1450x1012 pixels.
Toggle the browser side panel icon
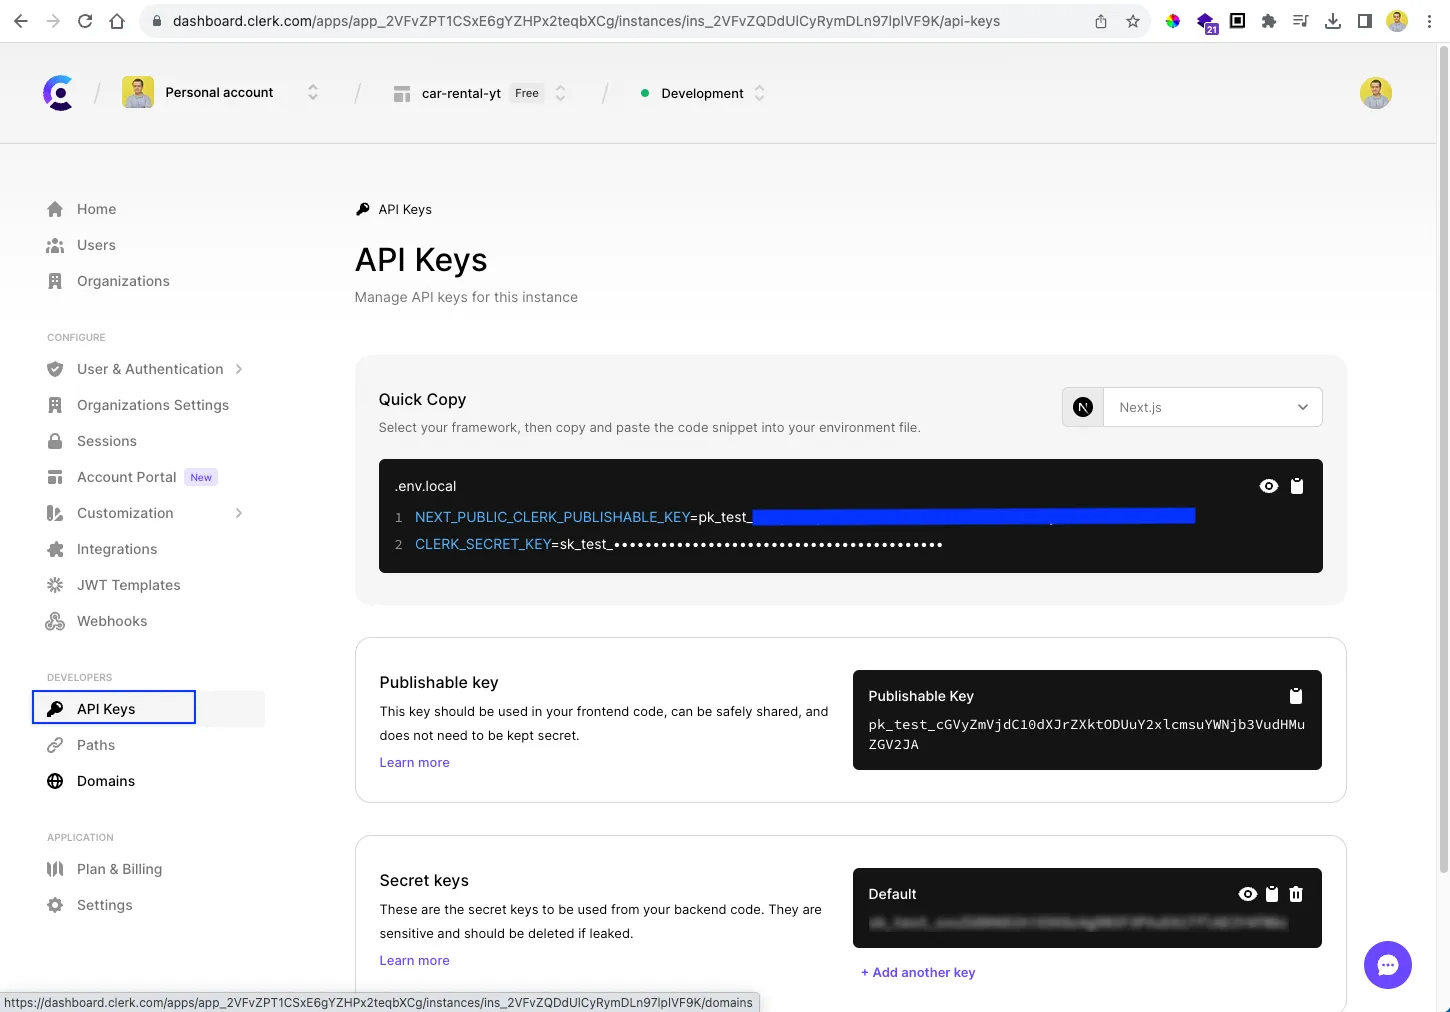click(1365, 21)
